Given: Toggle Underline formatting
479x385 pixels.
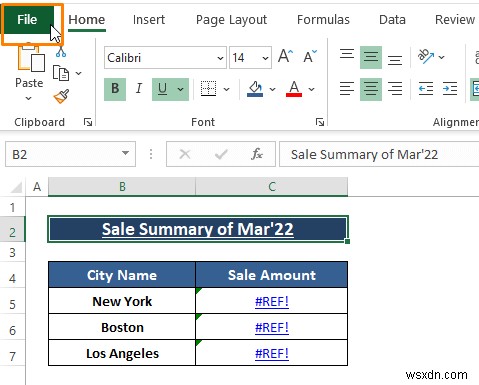Looking at the screenshot, I should click(x=162, y=89).
